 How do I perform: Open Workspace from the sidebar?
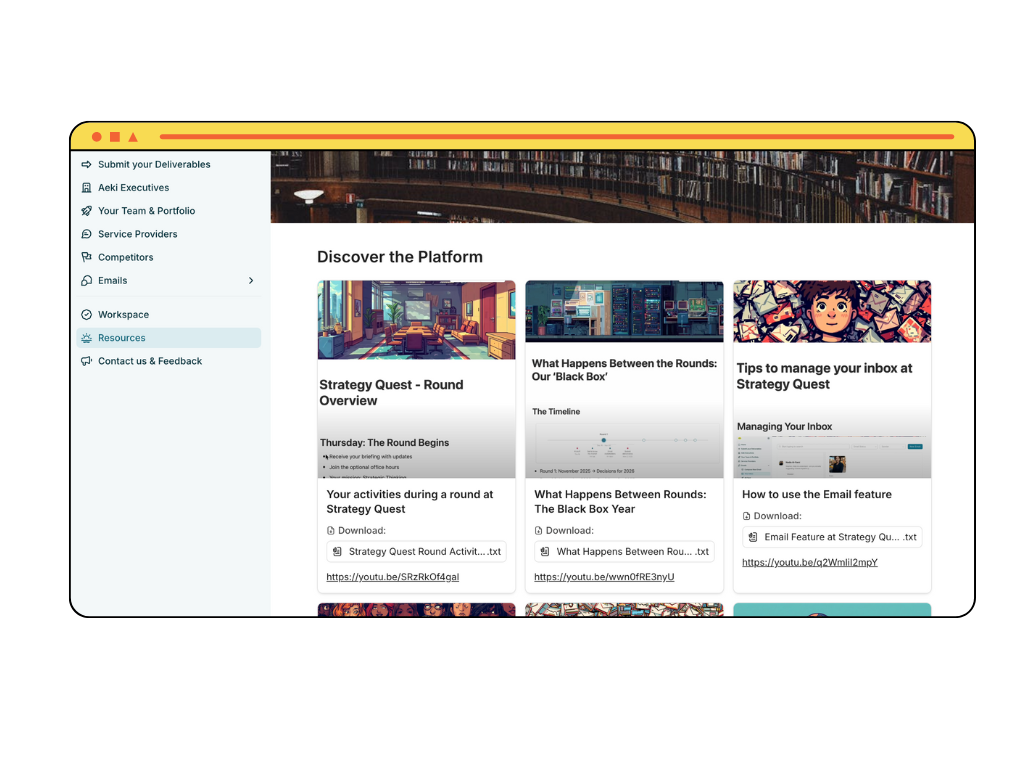pyautogui.click(x=169, y=315)
